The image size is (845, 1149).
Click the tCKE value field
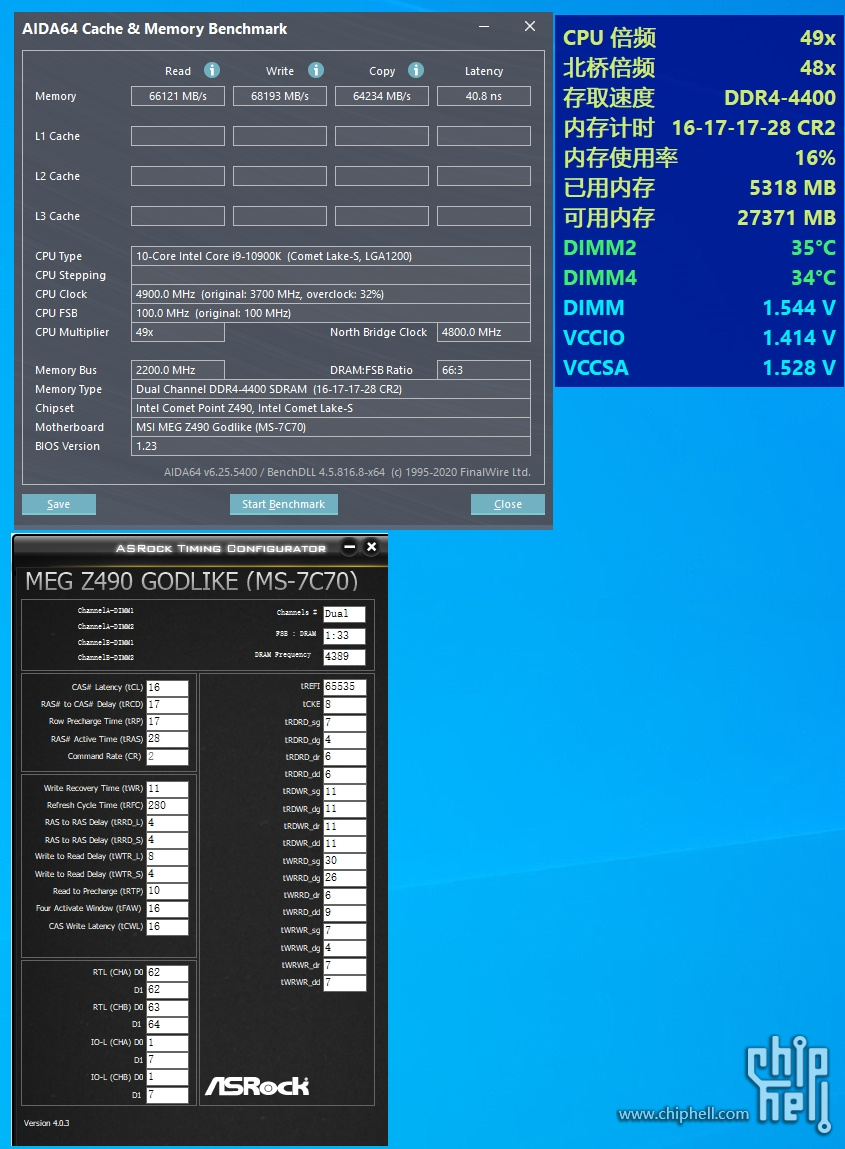[x=344, y=704]
